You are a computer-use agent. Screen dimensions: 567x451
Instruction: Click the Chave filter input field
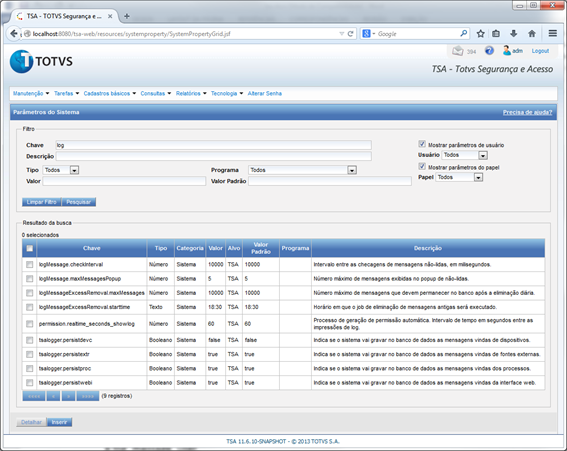coord(213,145)
